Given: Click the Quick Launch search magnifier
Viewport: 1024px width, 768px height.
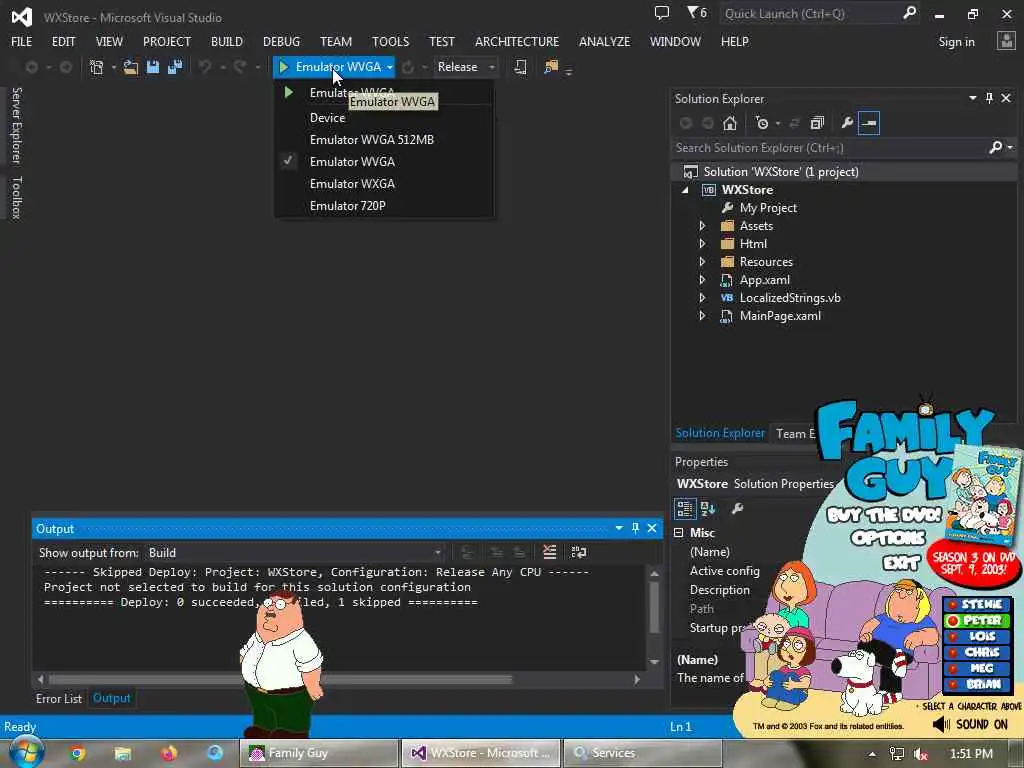Looking at the screenshot, I should (x=910, y=12).
